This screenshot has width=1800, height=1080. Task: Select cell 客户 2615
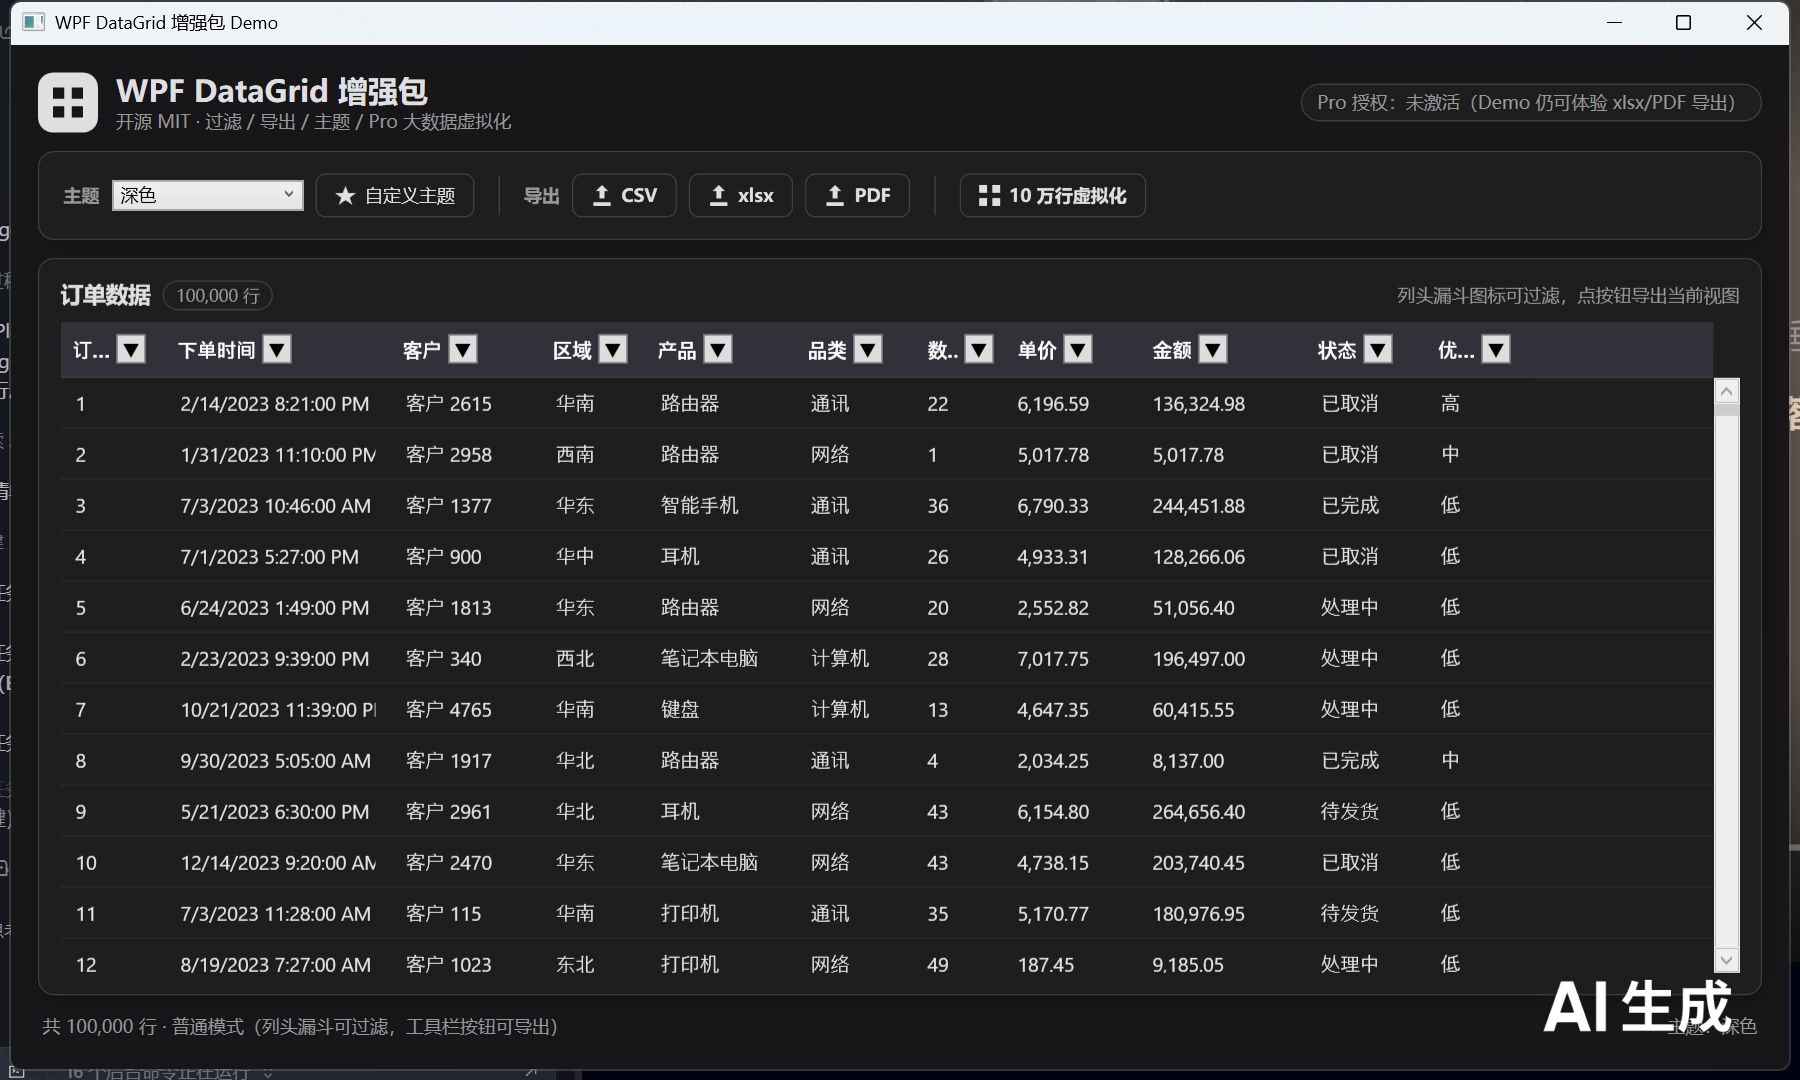[449, 404]
